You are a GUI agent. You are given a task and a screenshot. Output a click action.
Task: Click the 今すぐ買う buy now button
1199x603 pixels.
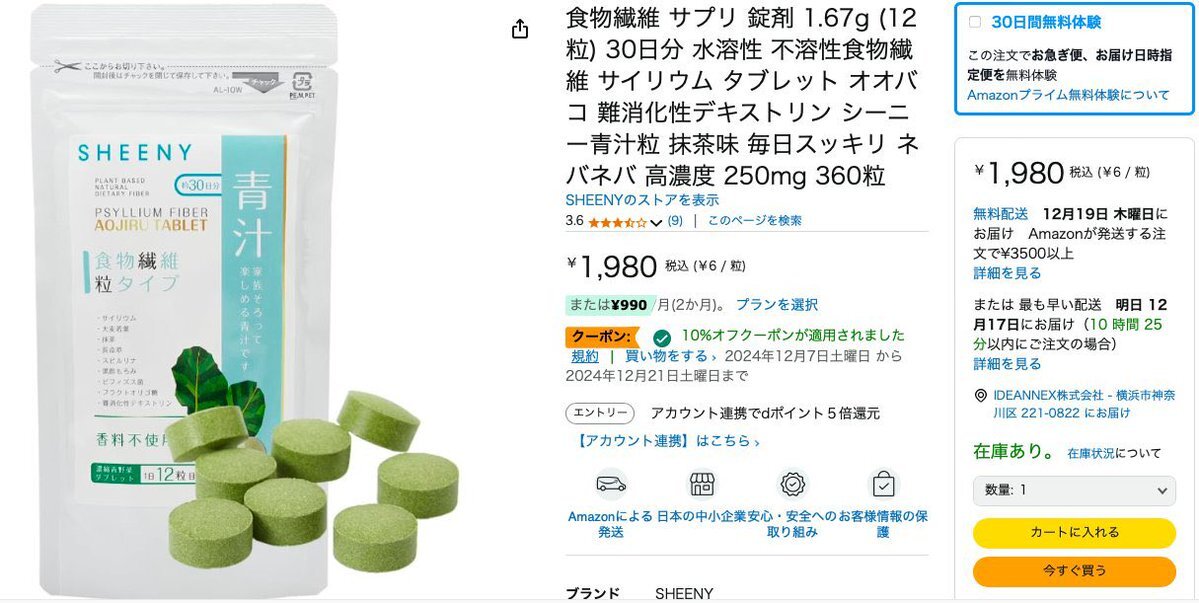tap(1074, 571)
